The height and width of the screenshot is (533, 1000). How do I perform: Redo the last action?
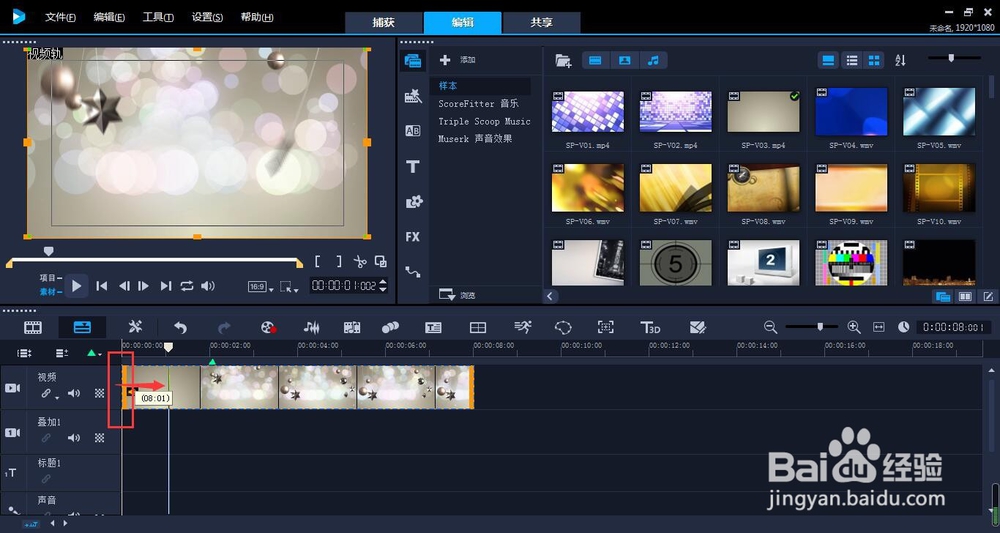[x=224, y=328]
